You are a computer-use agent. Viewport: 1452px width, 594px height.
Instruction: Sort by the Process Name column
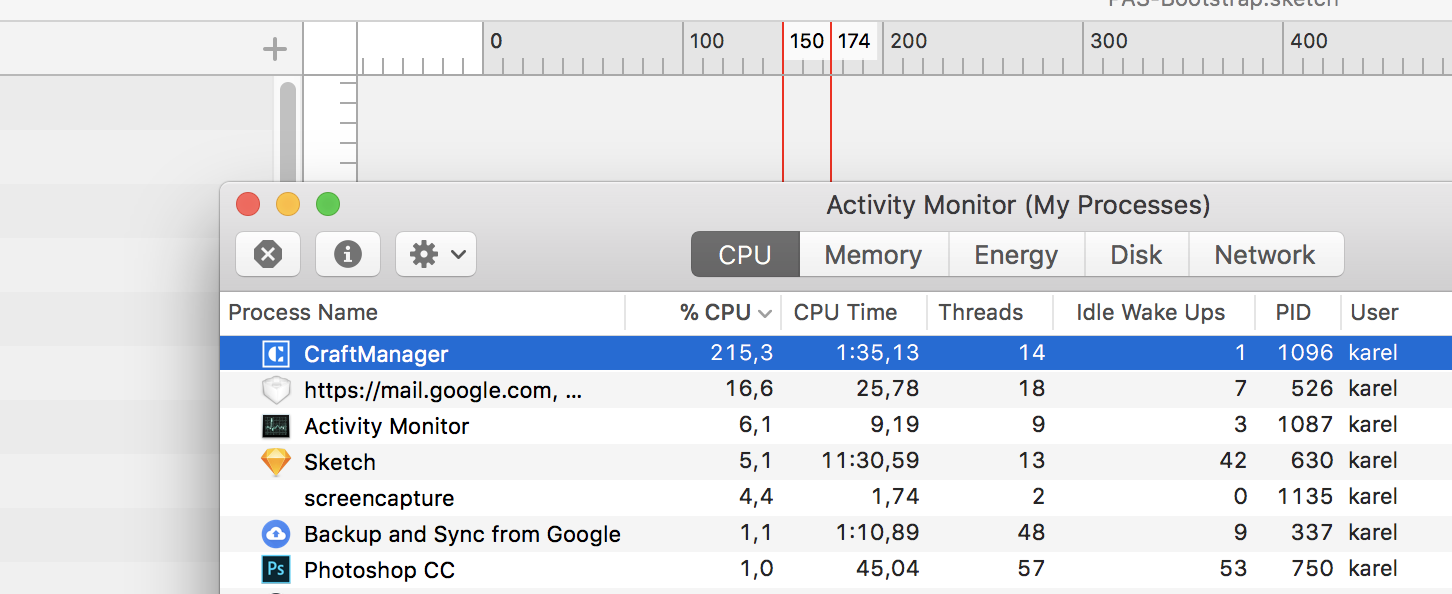303,312
